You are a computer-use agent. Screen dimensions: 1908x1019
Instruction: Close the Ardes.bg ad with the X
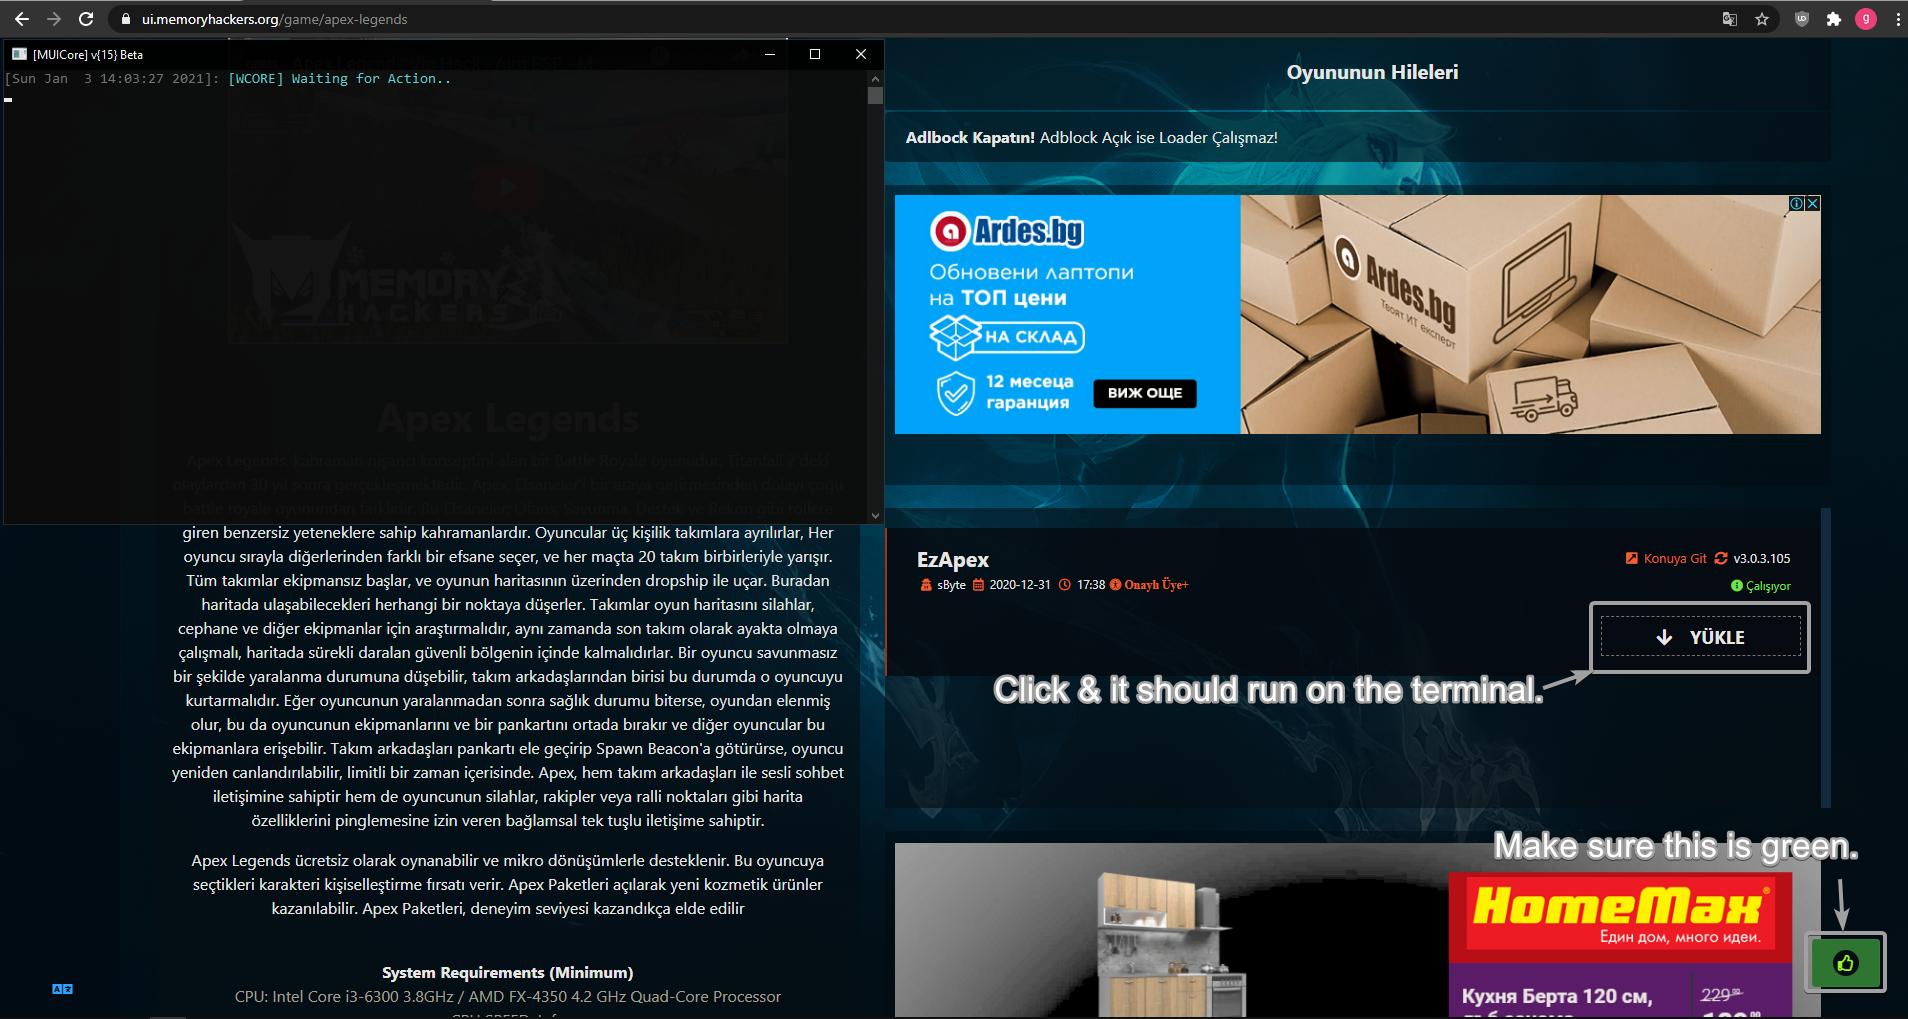(1812, 203)
